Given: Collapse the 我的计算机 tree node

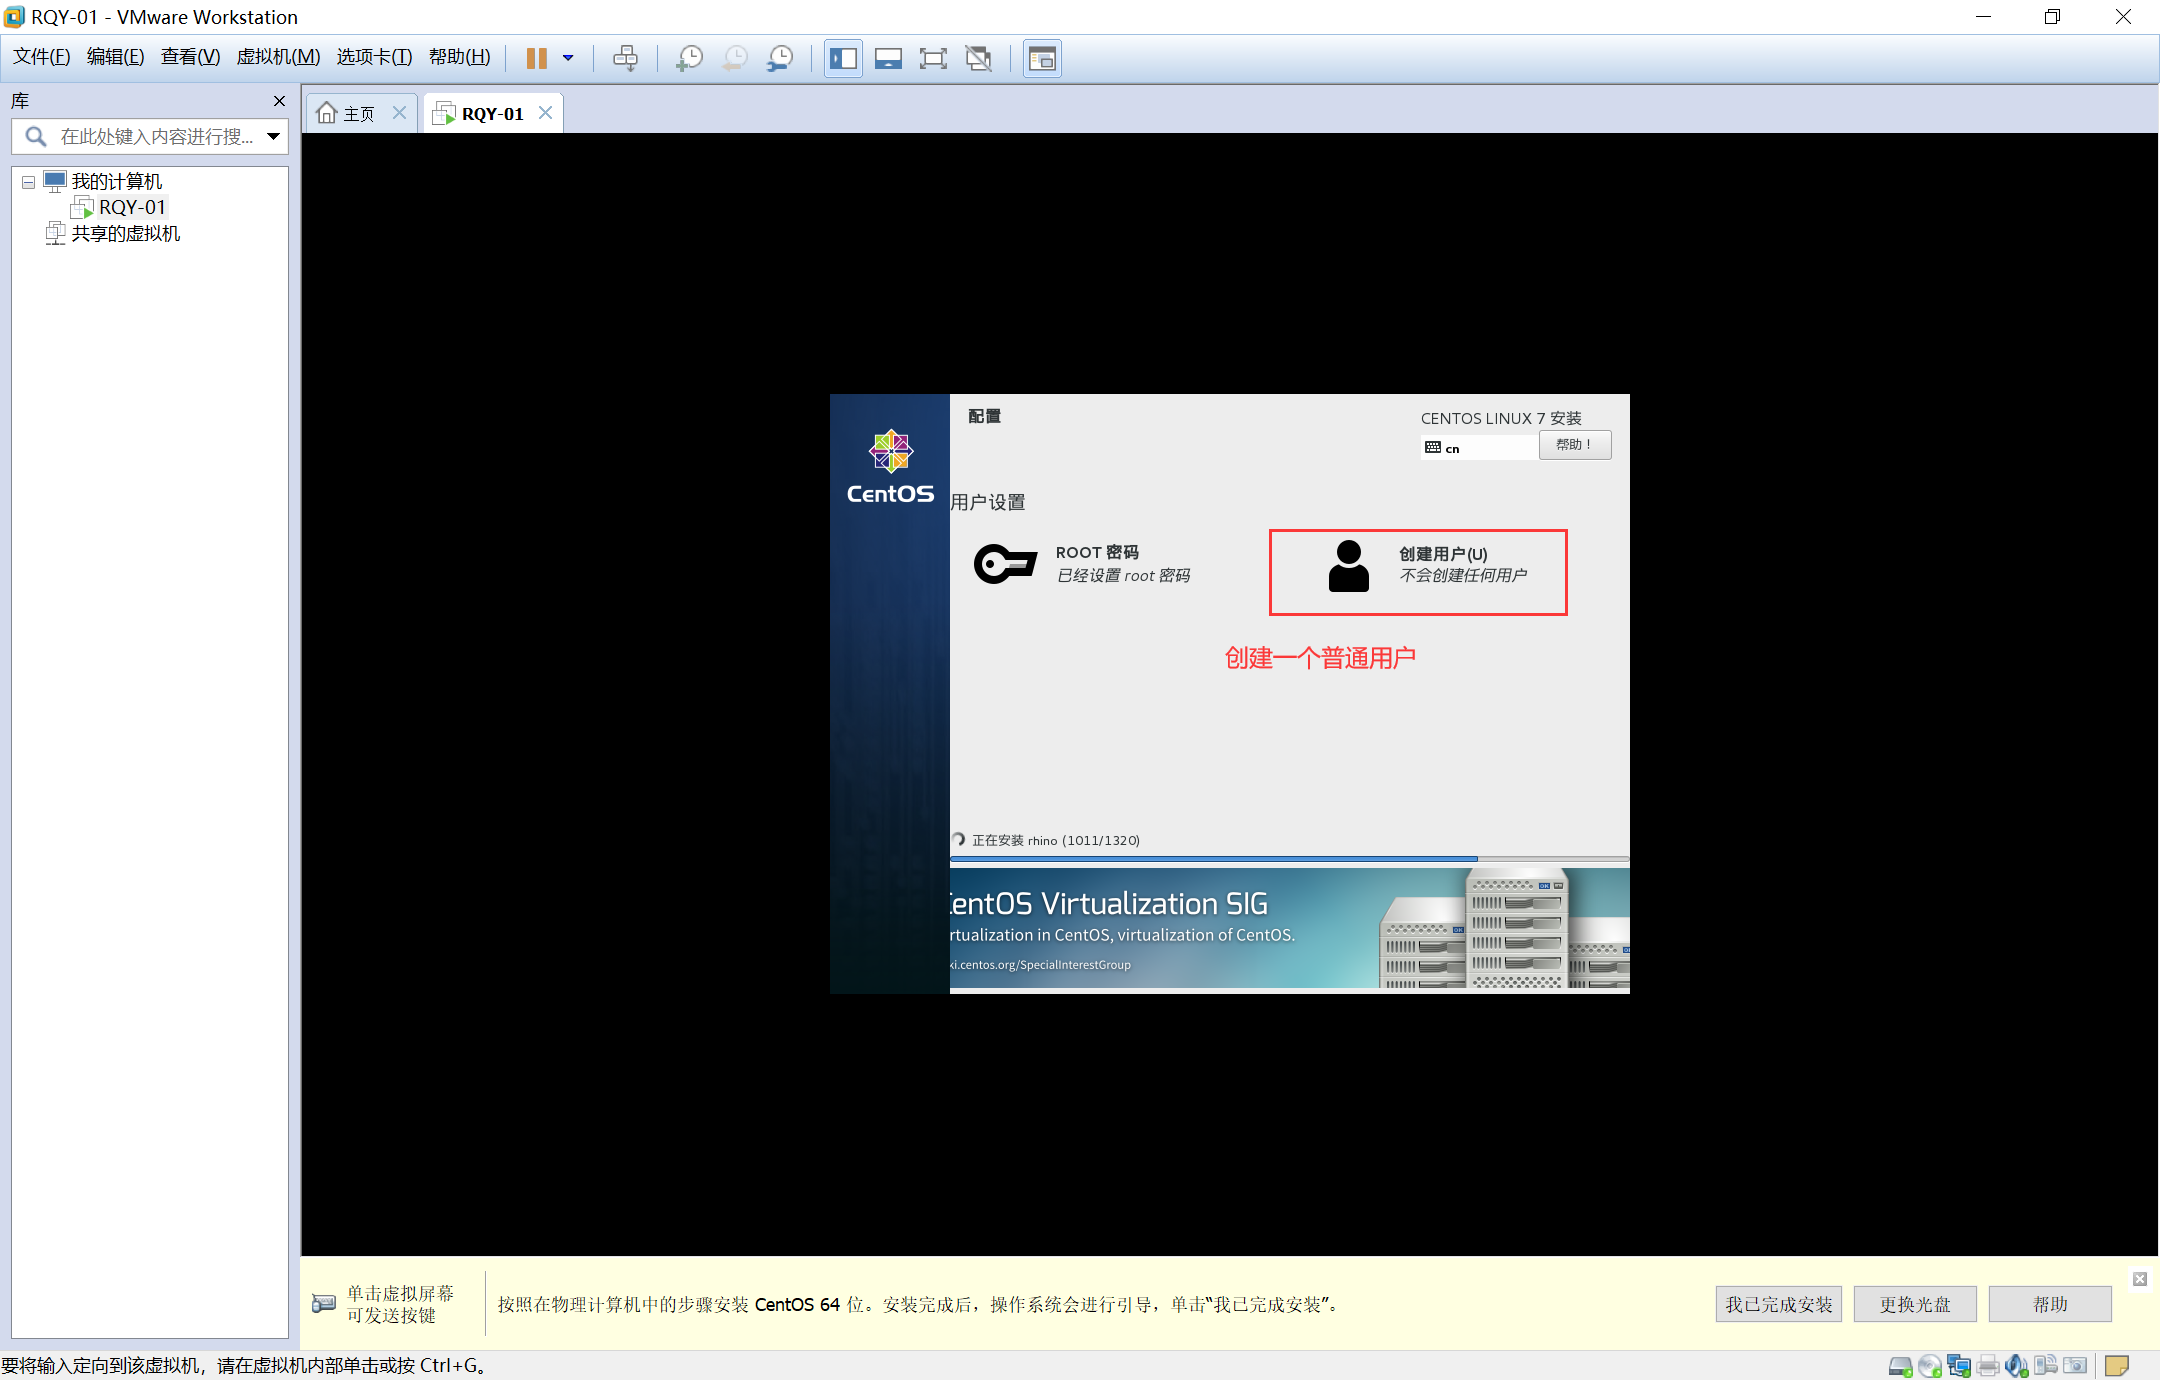Looking at the screenshot, I should pyautogui.click(x=28, y=182).
